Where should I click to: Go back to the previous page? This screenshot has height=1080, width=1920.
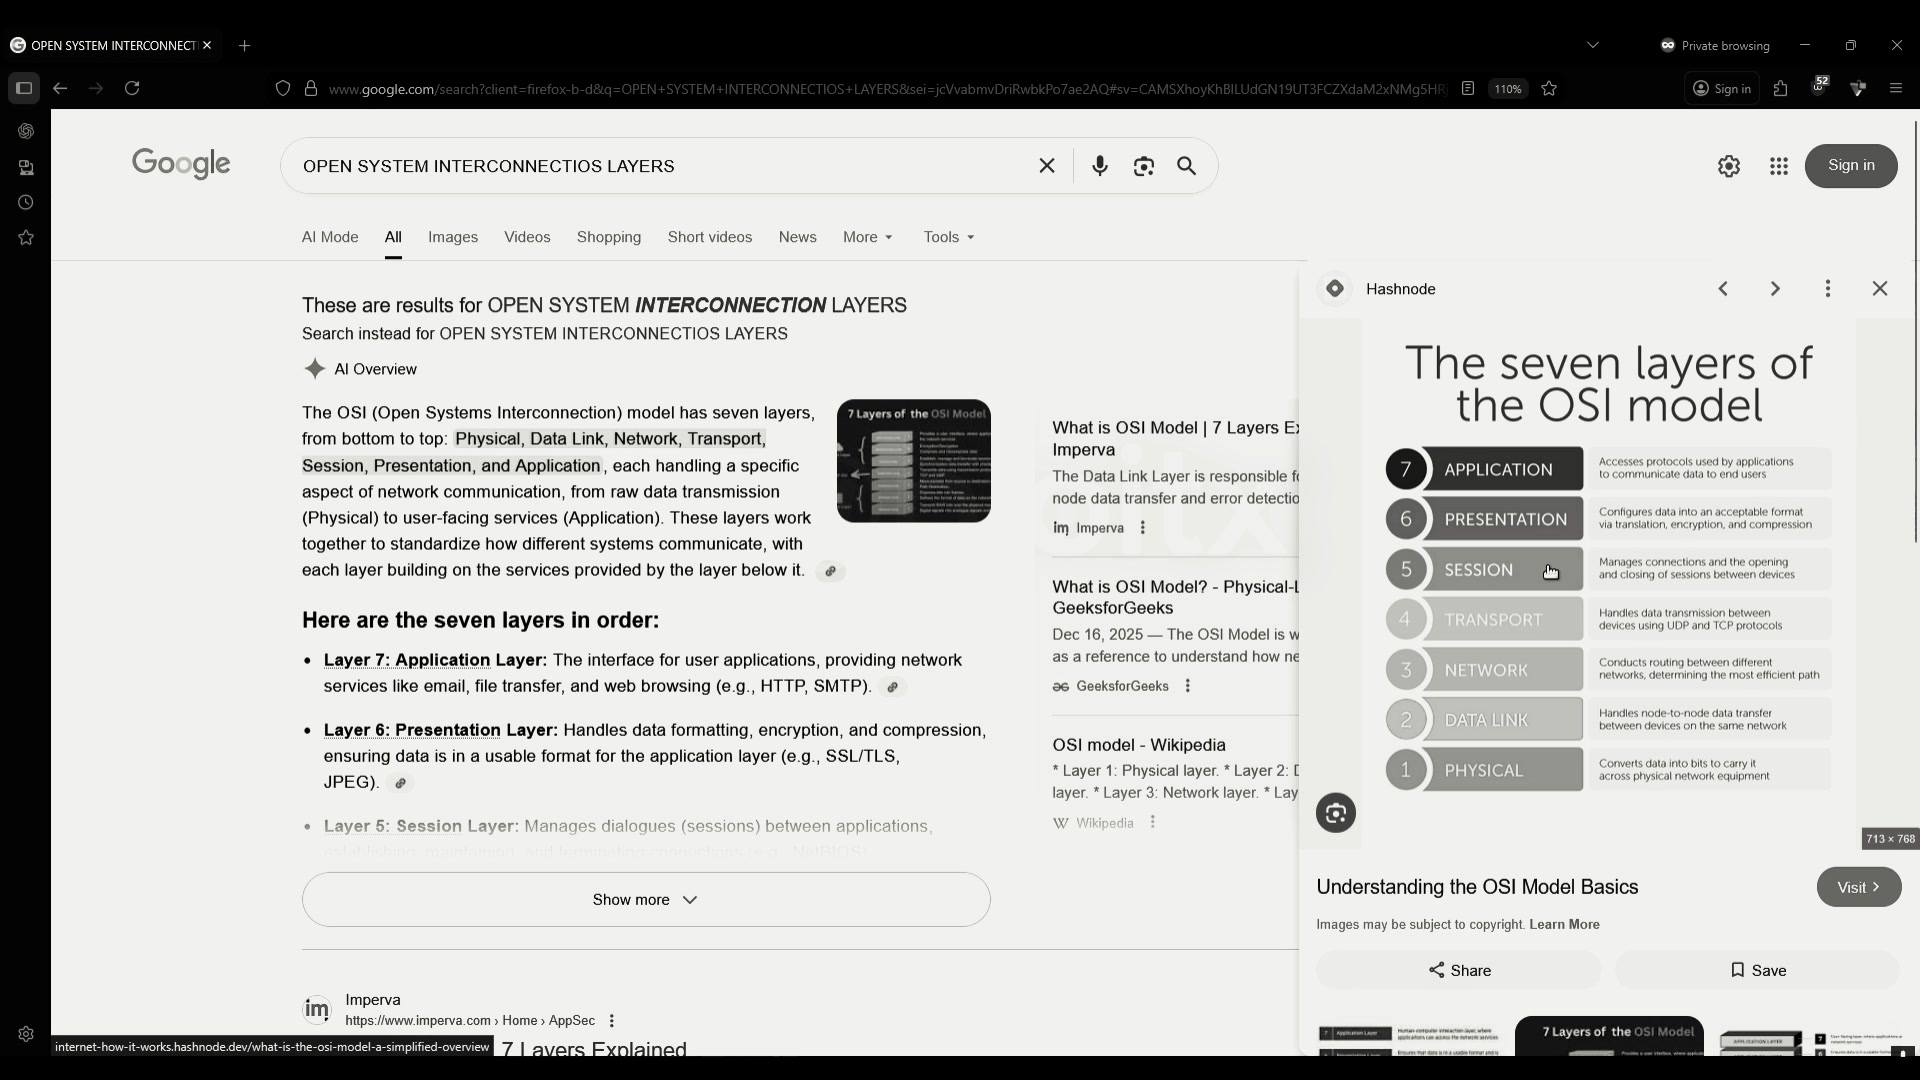tap(60, 88)
